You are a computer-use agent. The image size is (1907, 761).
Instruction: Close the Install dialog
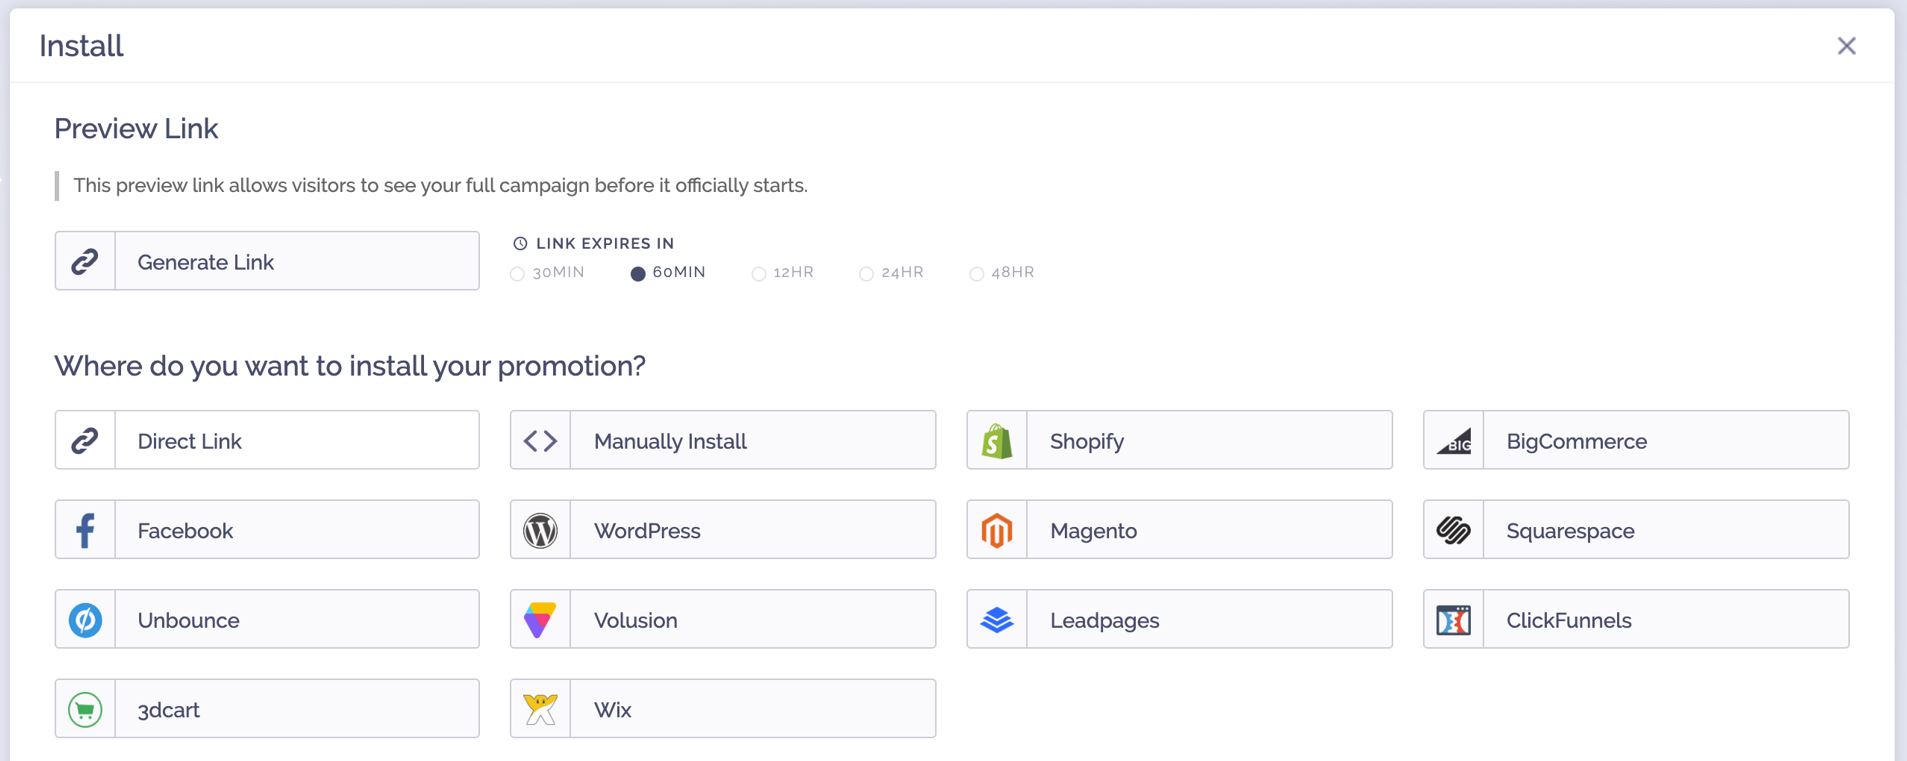[x=1846, y=46]
